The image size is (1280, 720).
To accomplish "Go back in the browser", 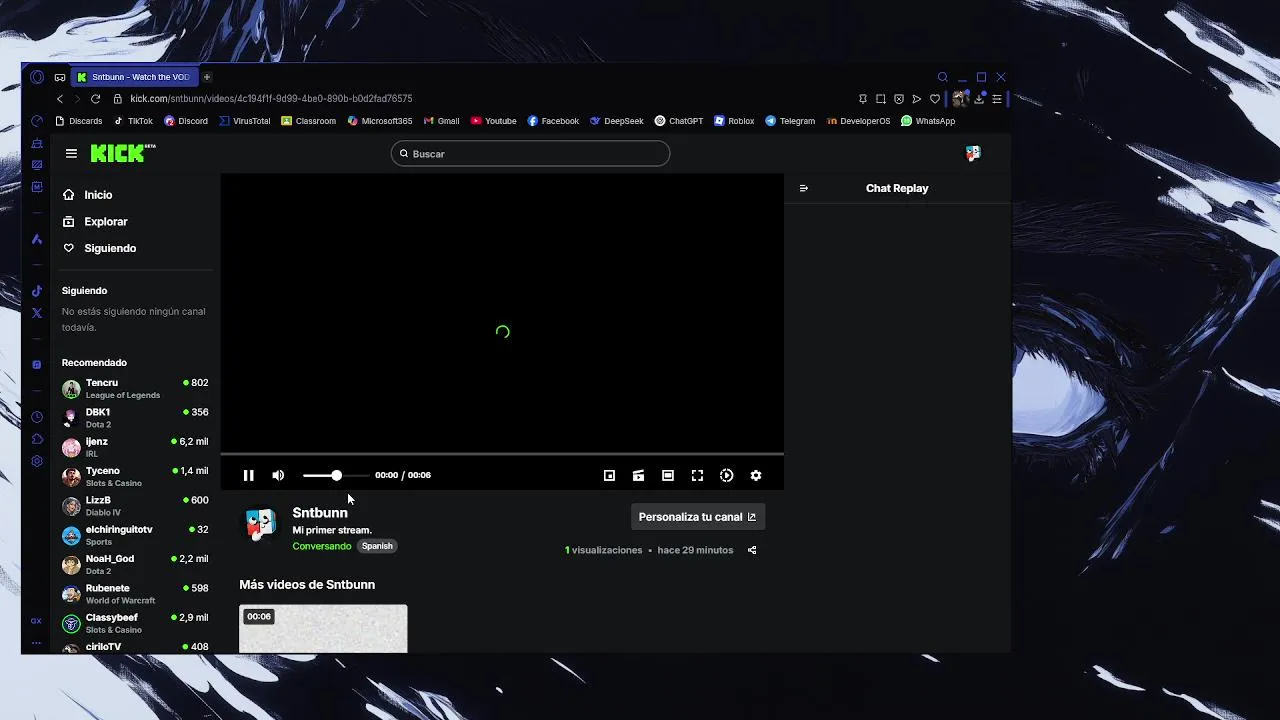I will [60, 99].
